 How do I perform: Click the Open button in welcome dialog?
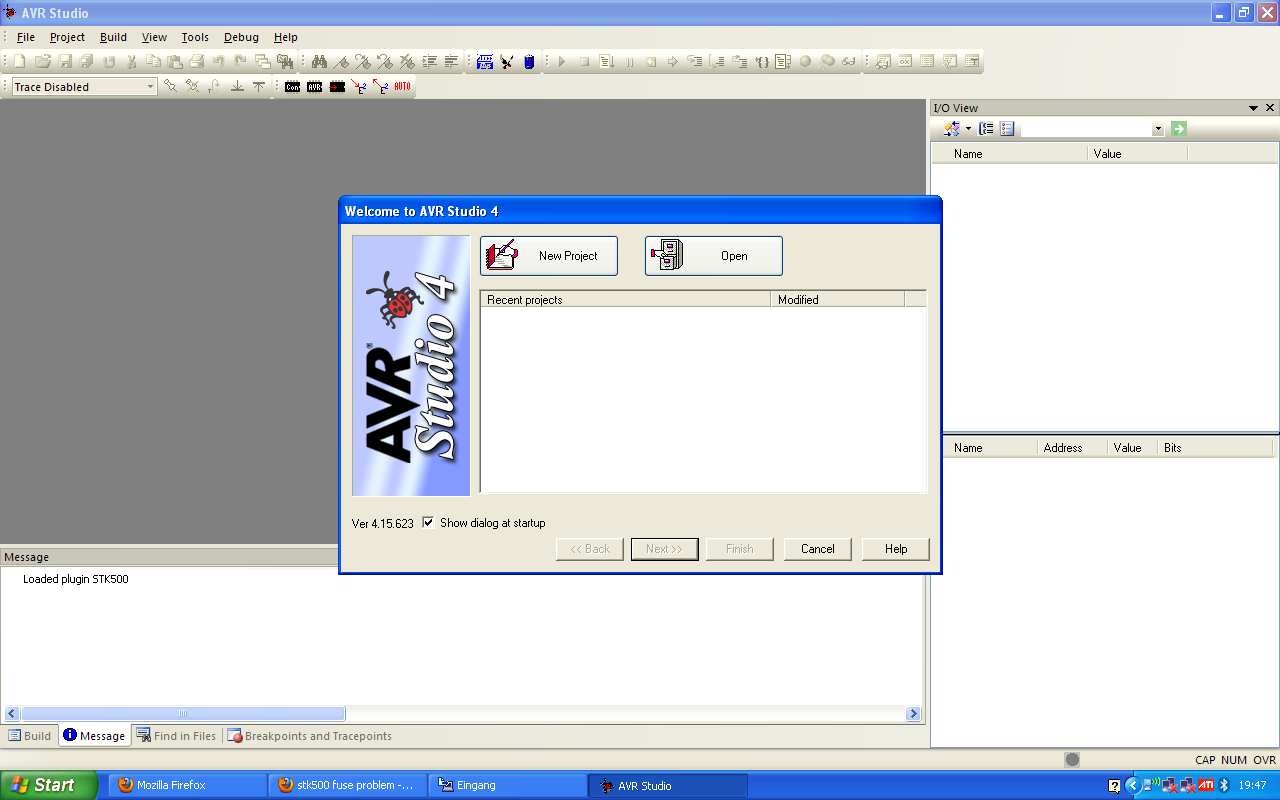point(714,256)
